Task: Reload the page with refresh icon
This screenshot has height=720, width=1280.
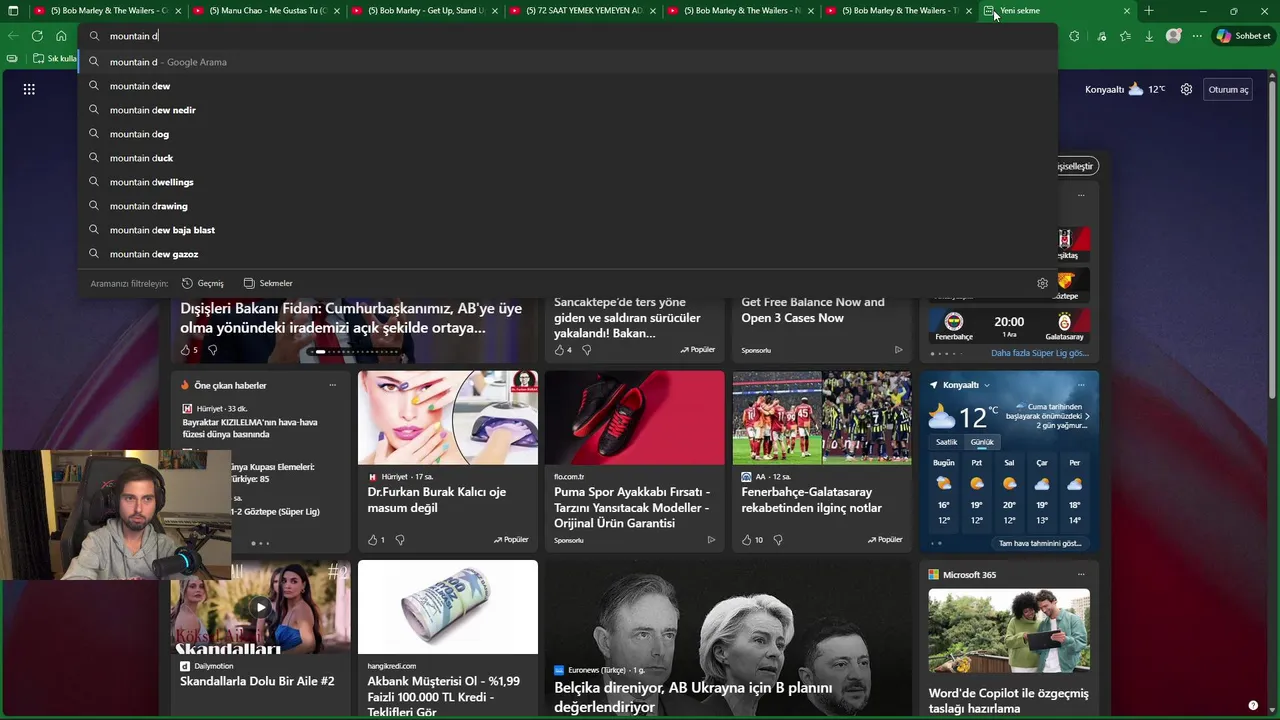Action: (37, 36)
